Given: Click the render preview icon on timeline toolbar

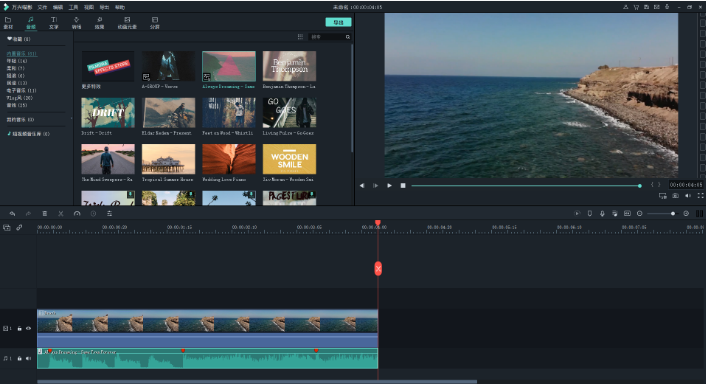Looking at the screenshot, I should pyautogui.click(x=577, y=213).
